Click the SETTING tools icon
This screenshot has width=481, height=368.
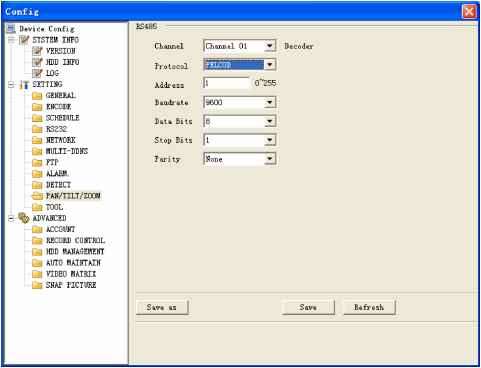24,85
